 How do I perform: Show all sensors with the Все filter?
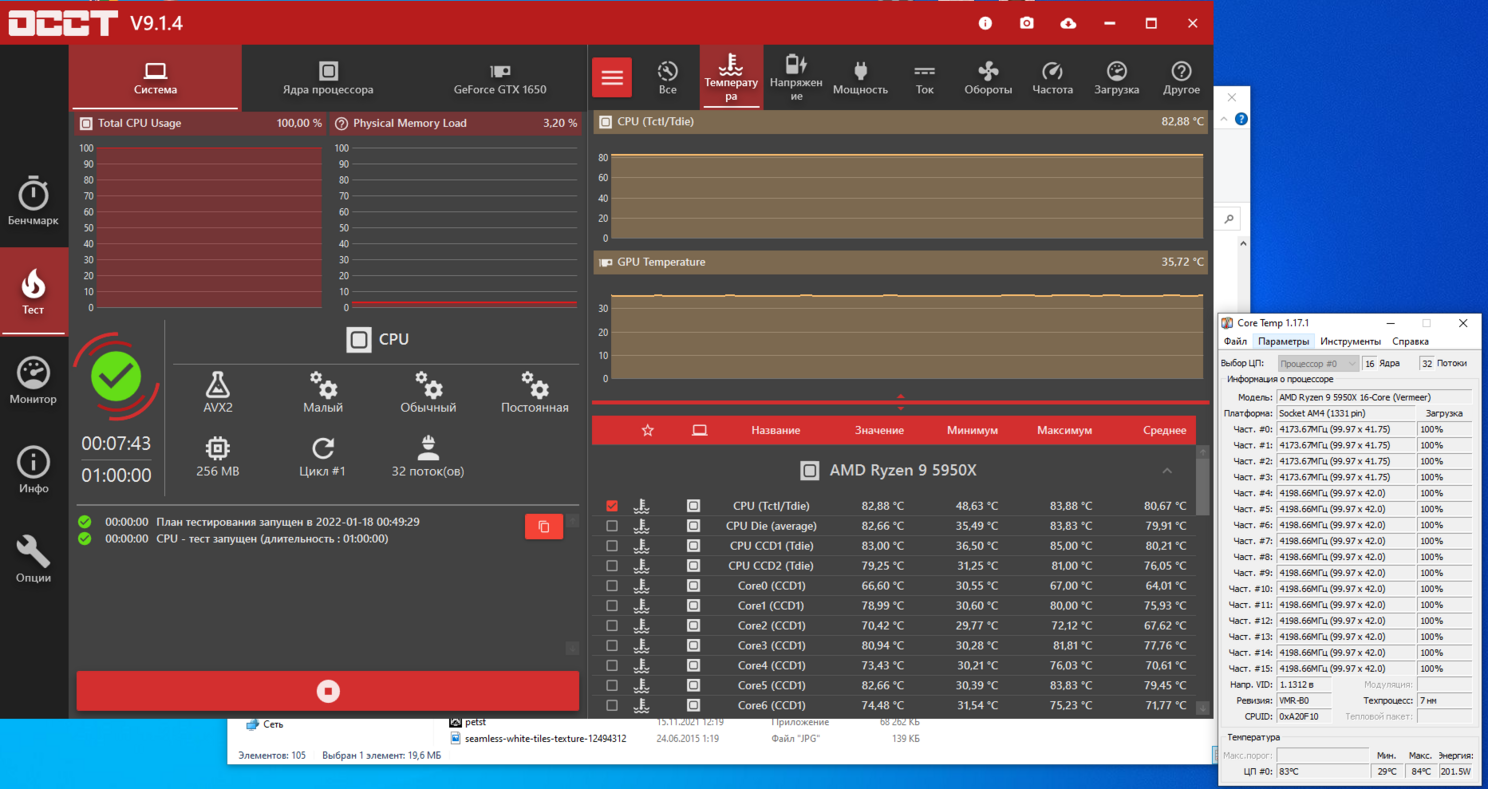point(667,77)
